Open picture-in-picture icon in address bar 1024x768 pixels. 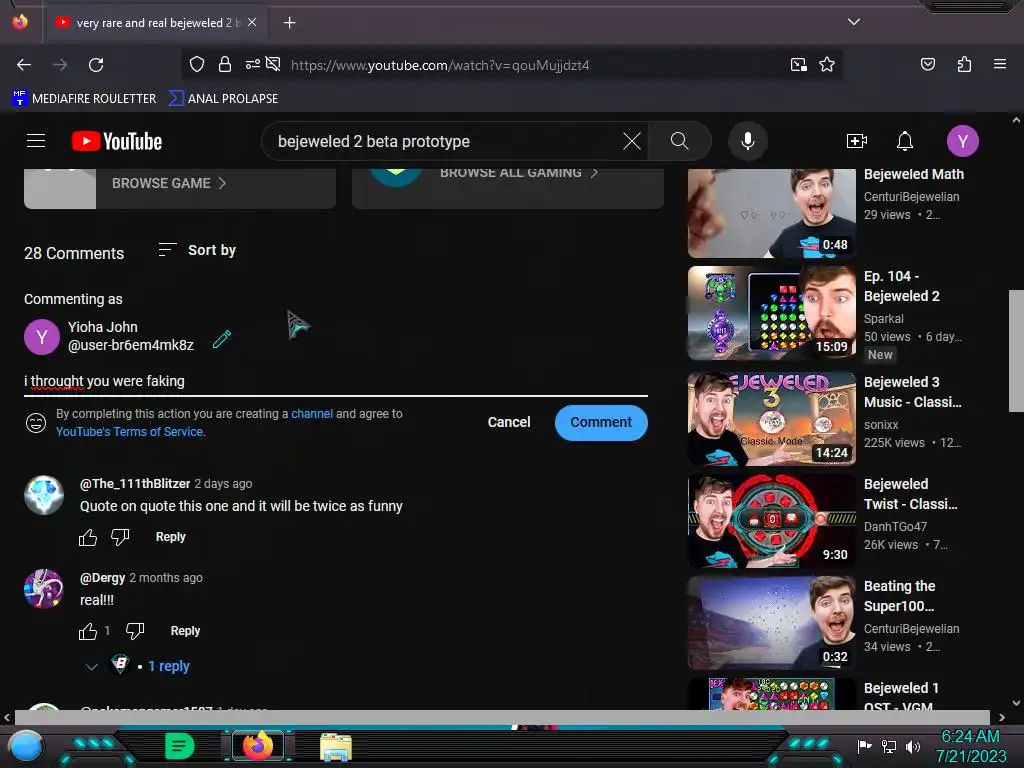pyautogui.click(x=799, y=65)
